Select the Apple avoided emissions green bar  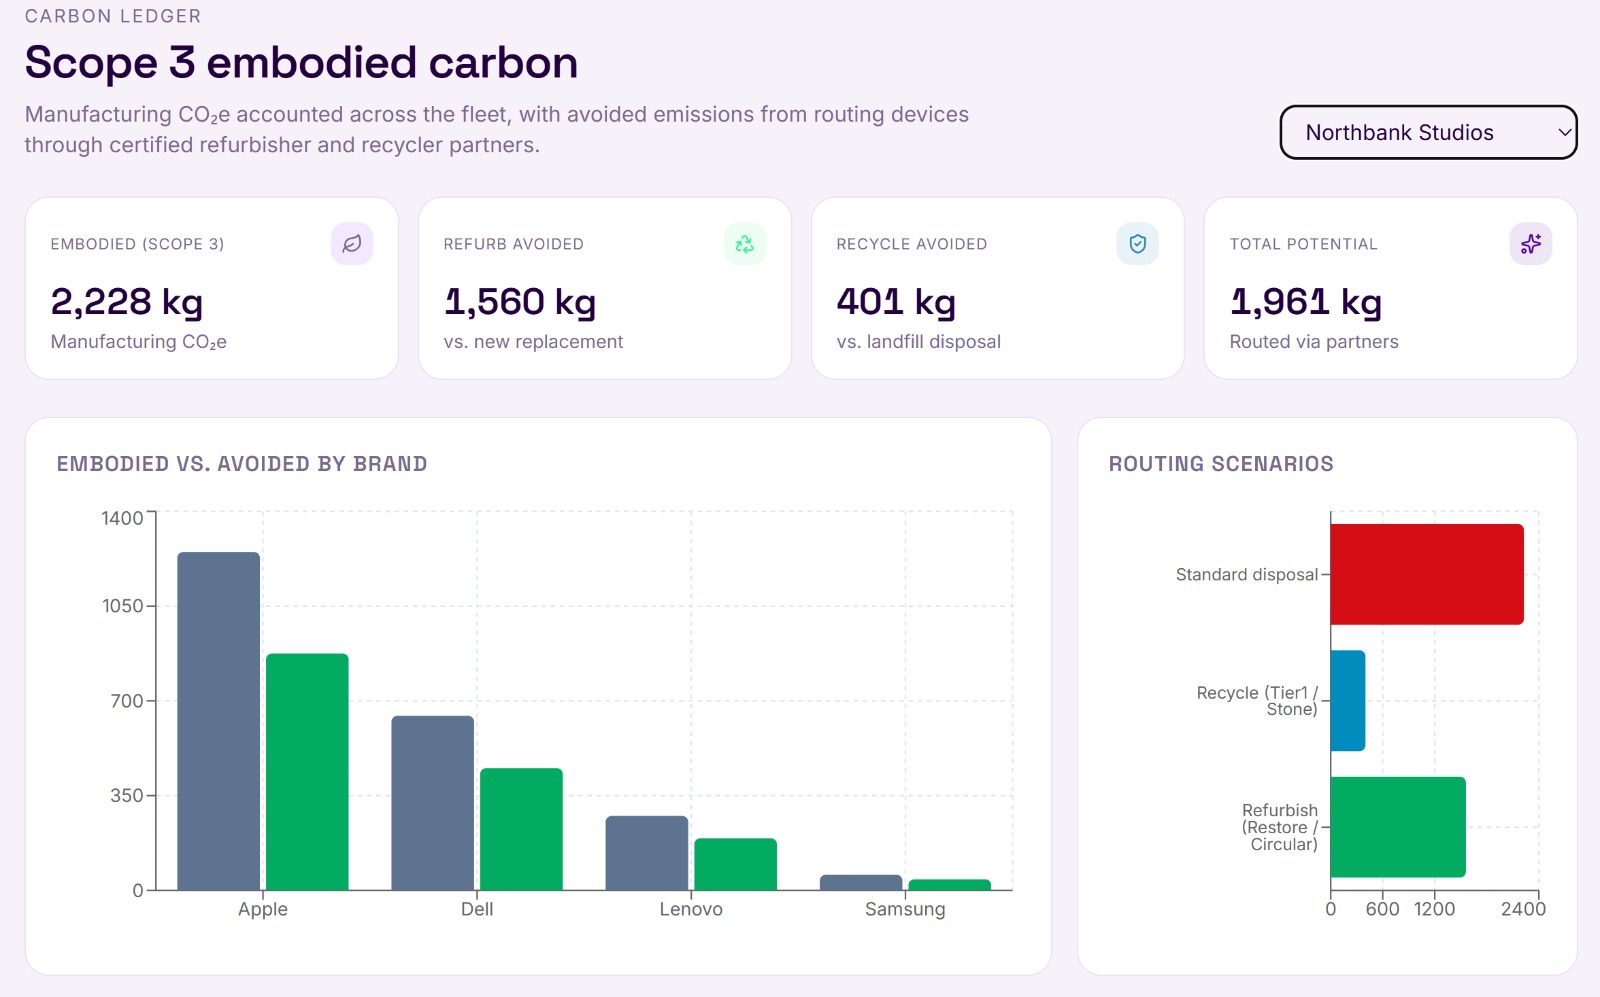tap(307, 772)
